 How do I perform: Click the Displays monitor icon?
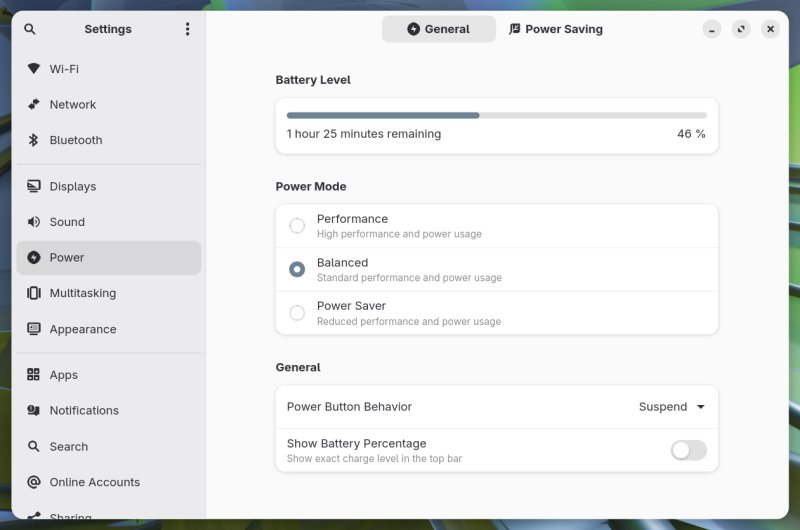(34, 186)
